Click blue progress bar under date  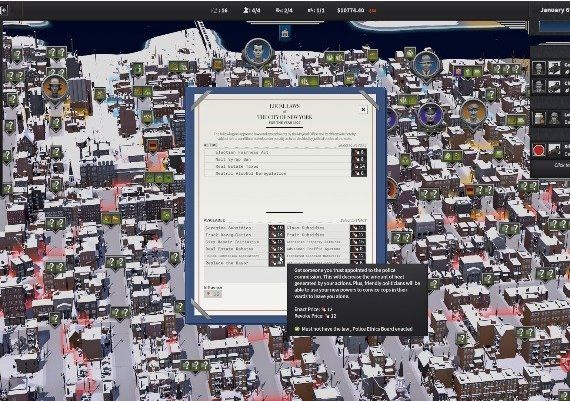(x=554, y=26)
